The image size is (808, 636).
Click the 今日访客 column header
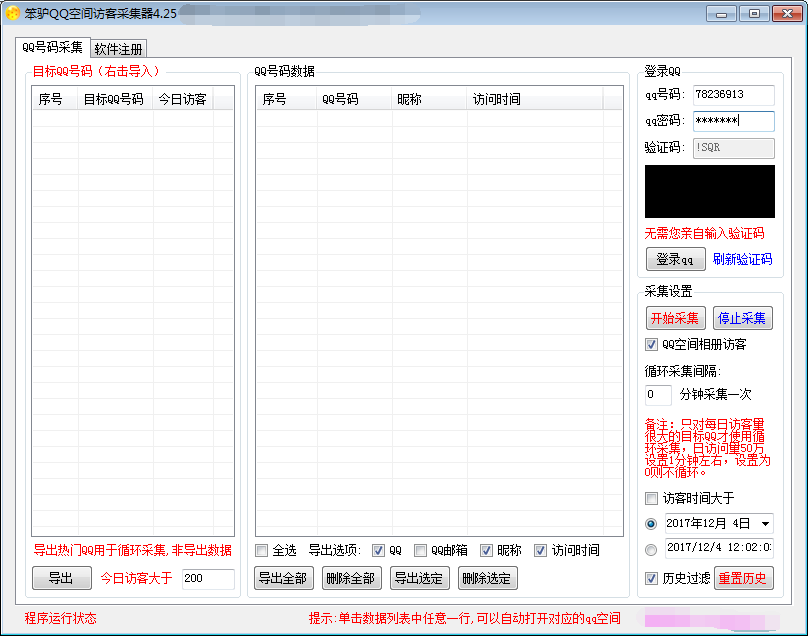(x=182, y=99)
